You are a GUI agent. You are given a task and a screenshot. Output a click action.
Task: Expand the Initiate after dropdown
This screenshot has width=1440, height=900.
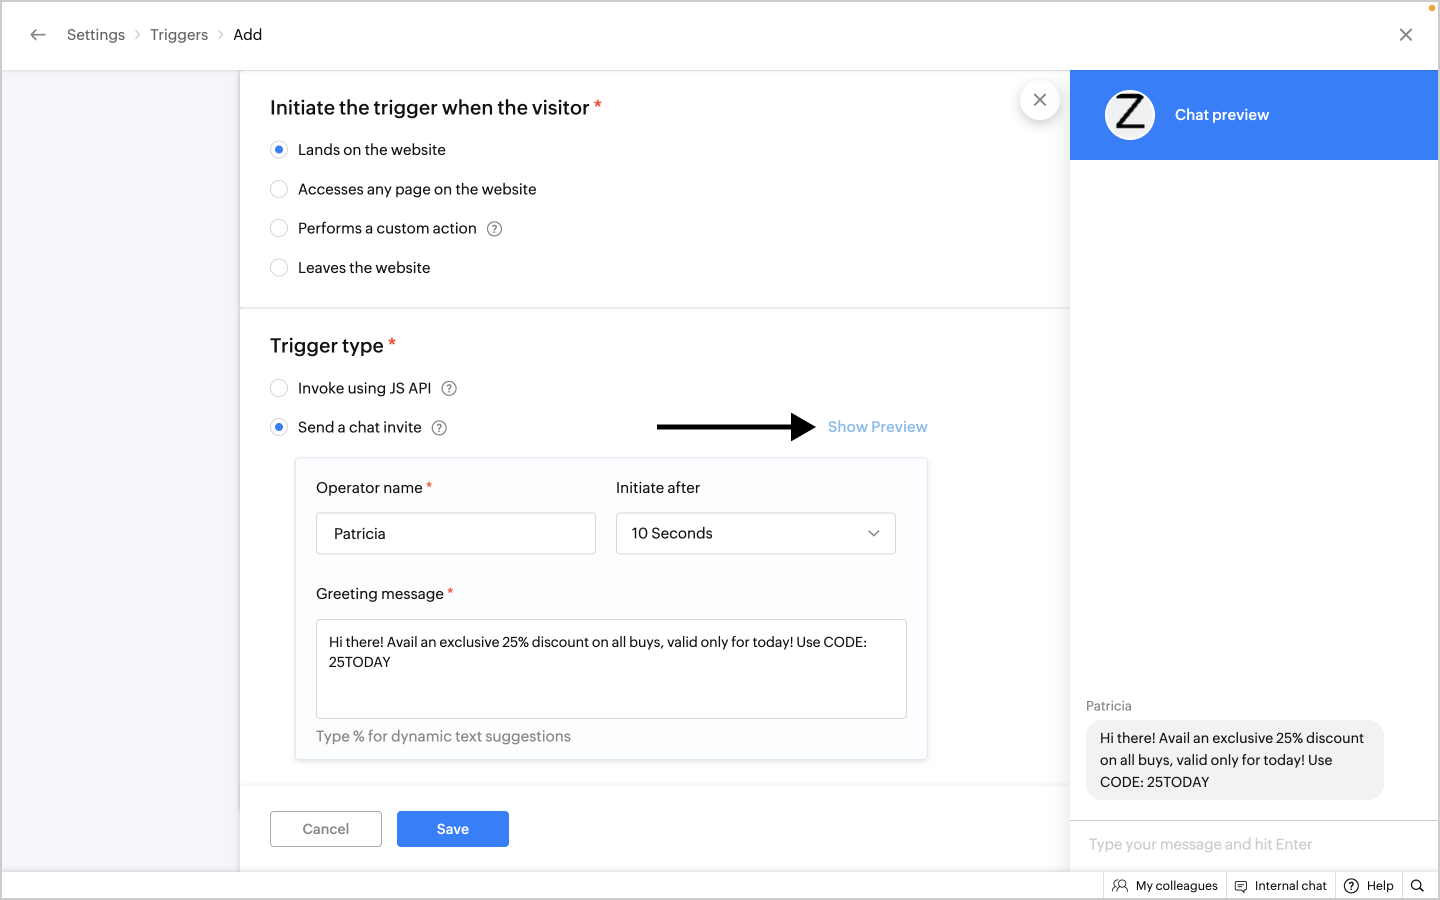tap(755, 534)
